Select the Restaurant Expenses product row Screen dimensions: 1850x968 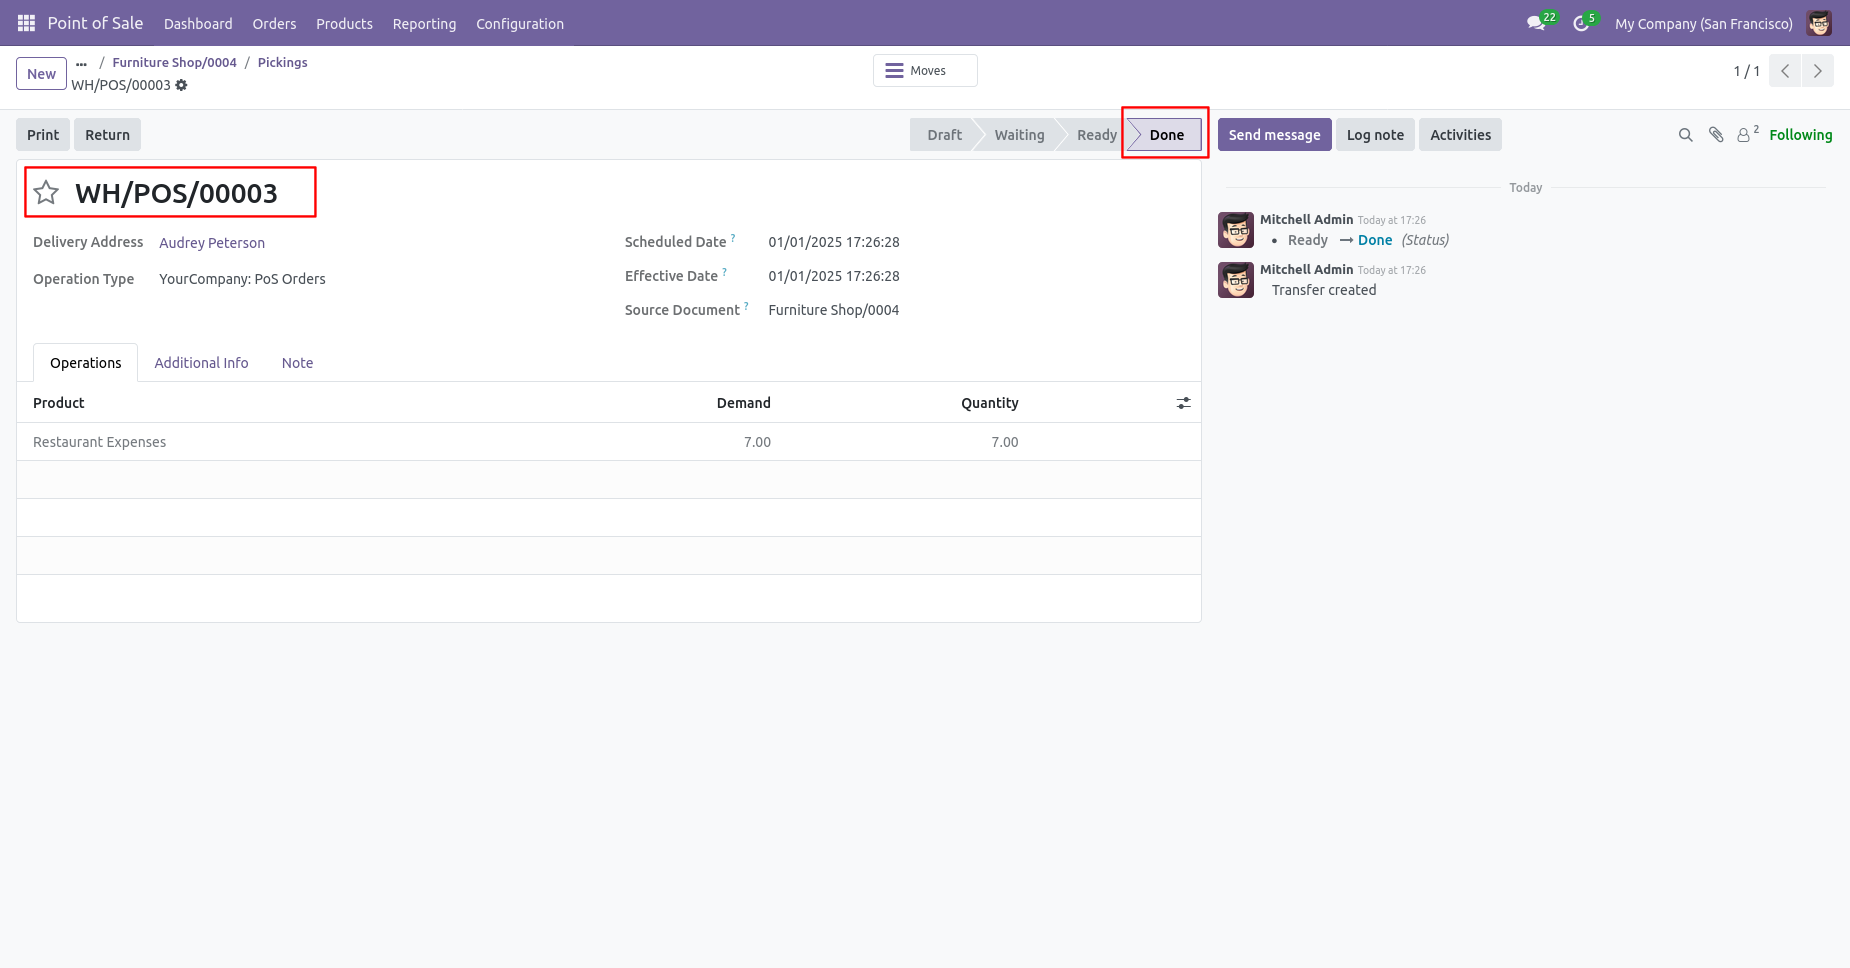click(608, 442)
